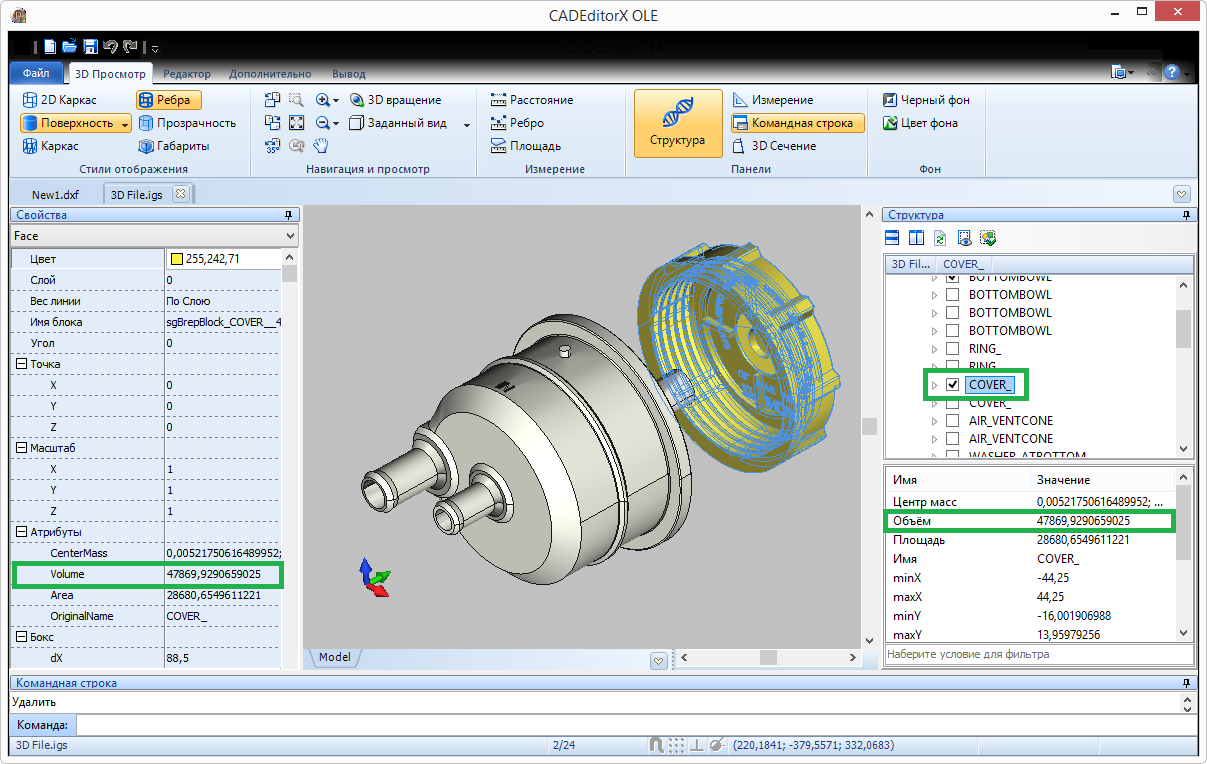Open the 3D Сечение tool

point(773,146)
